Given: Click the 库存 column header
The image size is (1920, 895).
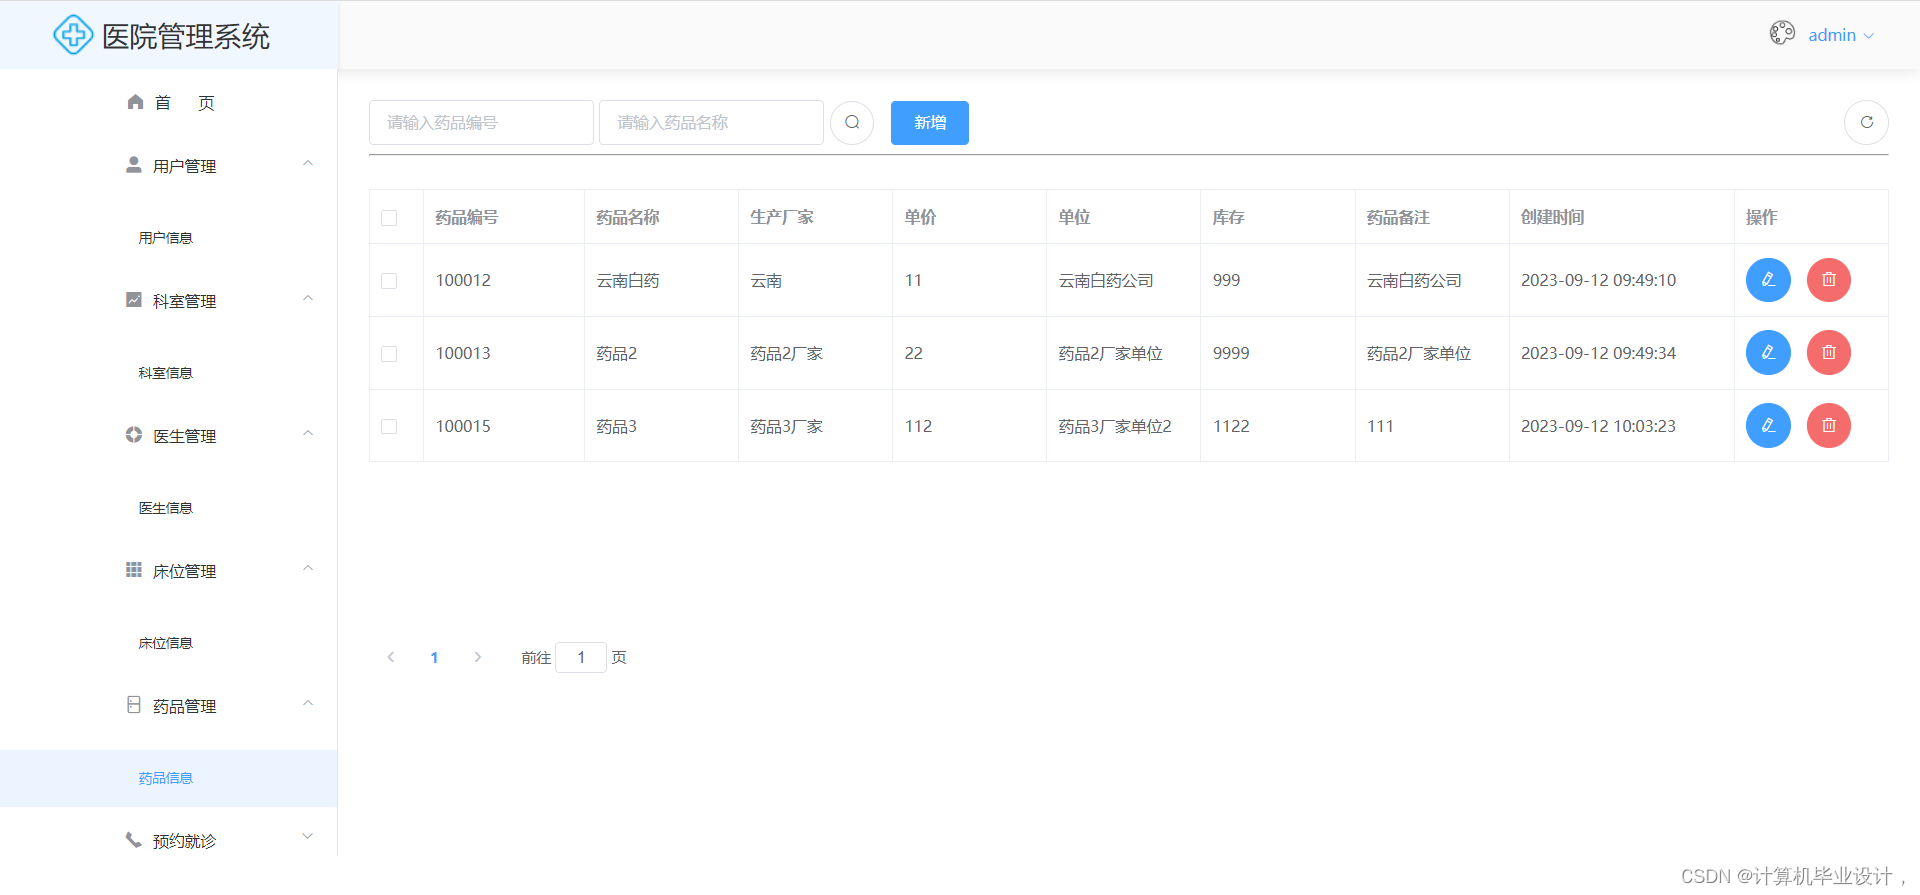Looking at the screenshot, I should click(x=1228, y=217).
